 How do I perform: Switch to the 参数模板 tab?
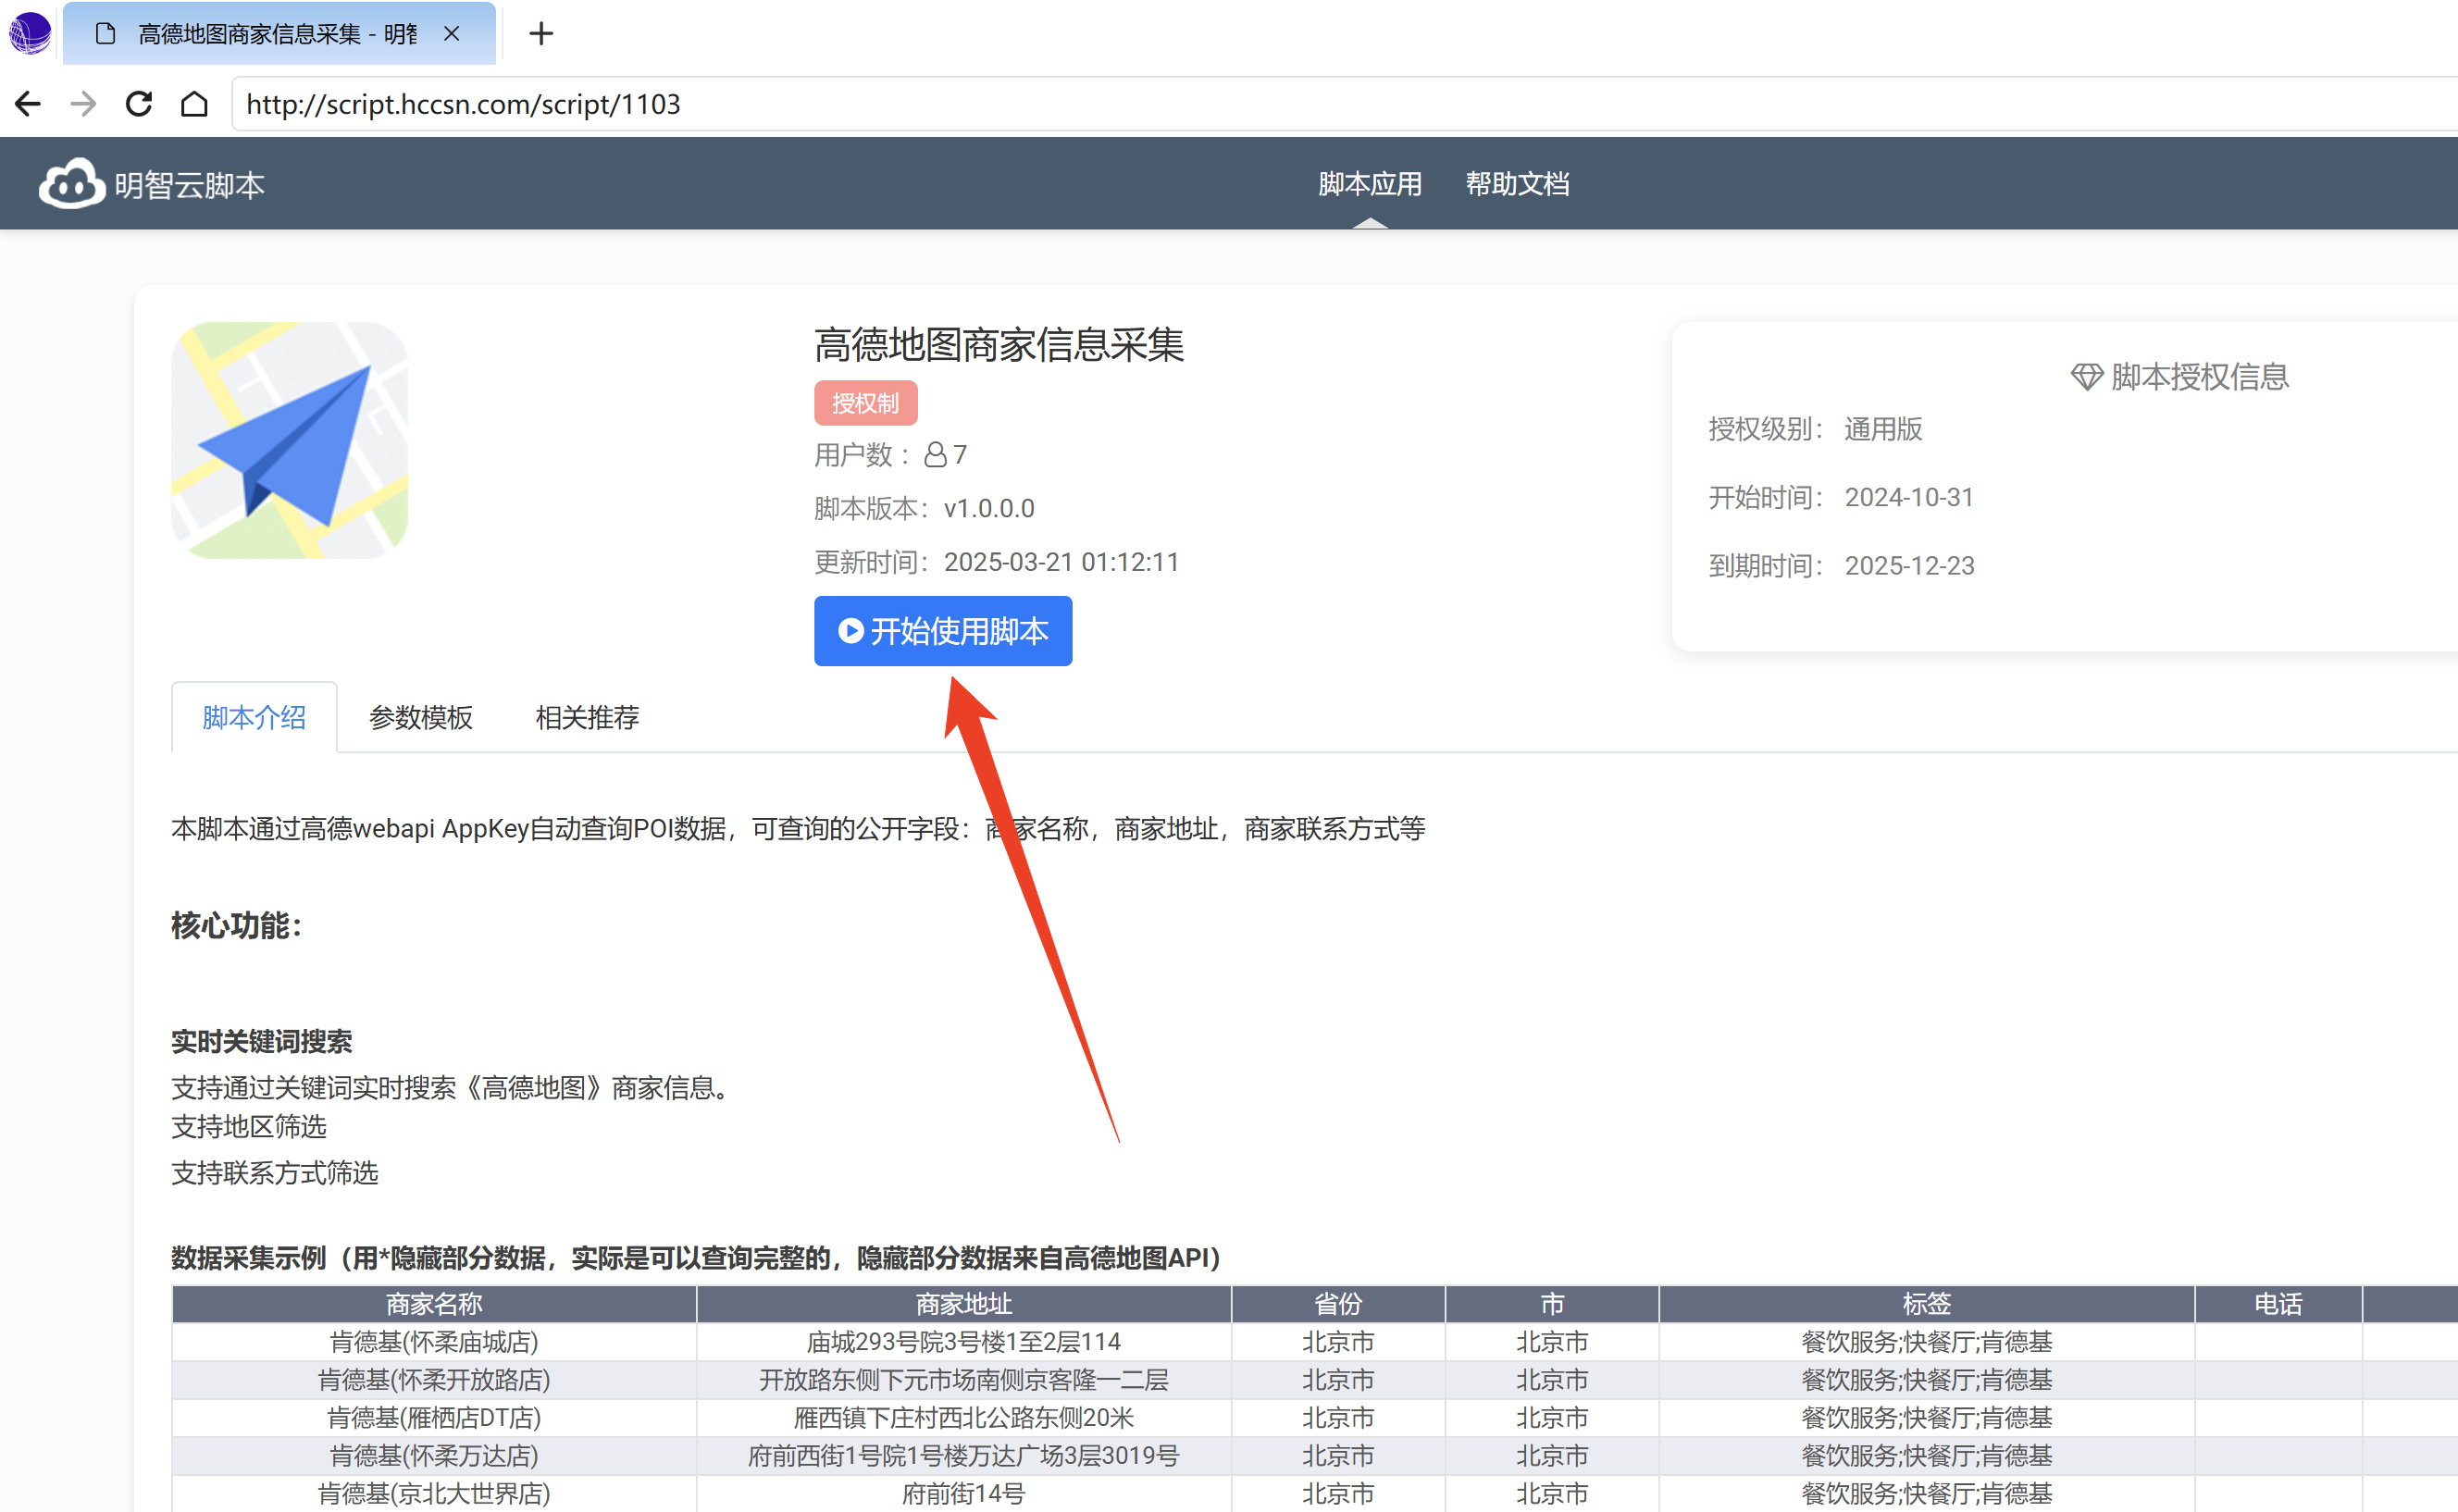[x=421, y=718]
